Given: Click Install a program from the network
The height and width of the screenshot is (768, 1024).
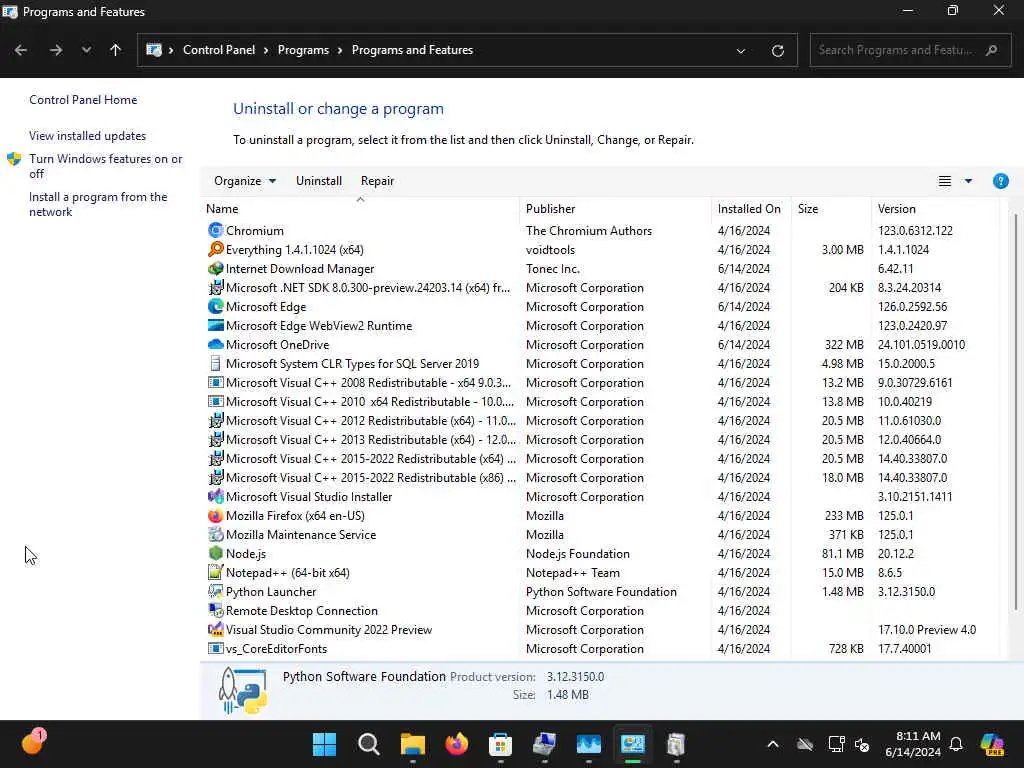Looking at the screenshot, I should point(98,204).
